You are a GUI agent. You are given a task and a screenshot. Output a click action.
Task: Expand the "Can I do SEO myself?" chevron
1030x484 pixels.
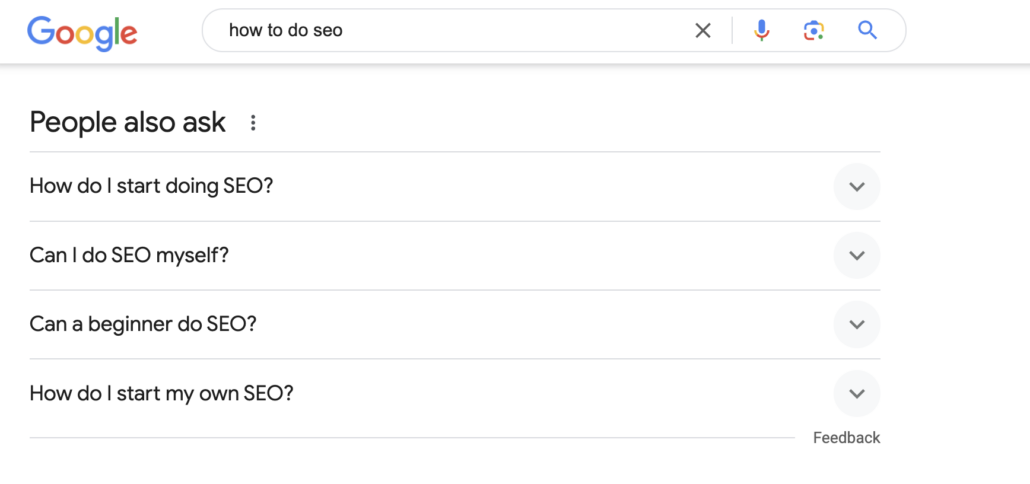coord(856,256)
